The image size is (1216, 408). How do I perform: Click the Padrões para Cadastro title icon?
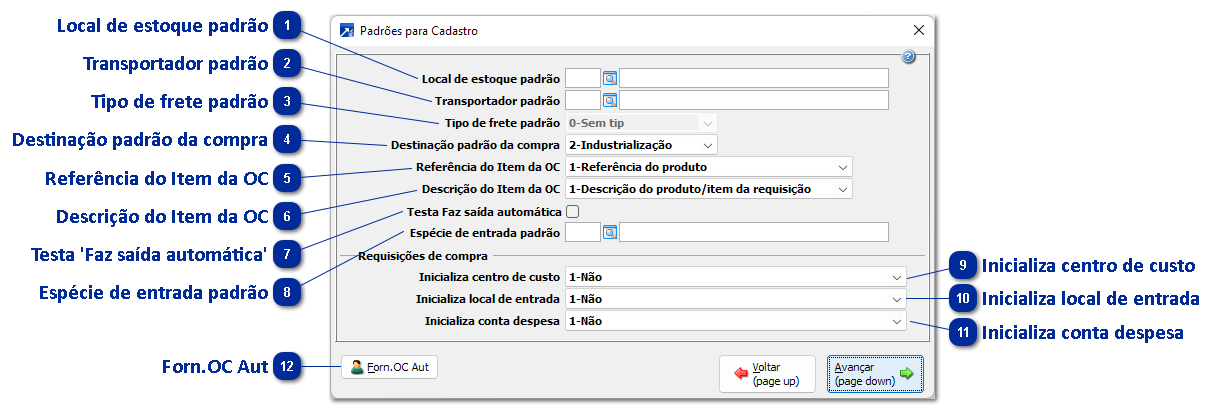[347, 31]
